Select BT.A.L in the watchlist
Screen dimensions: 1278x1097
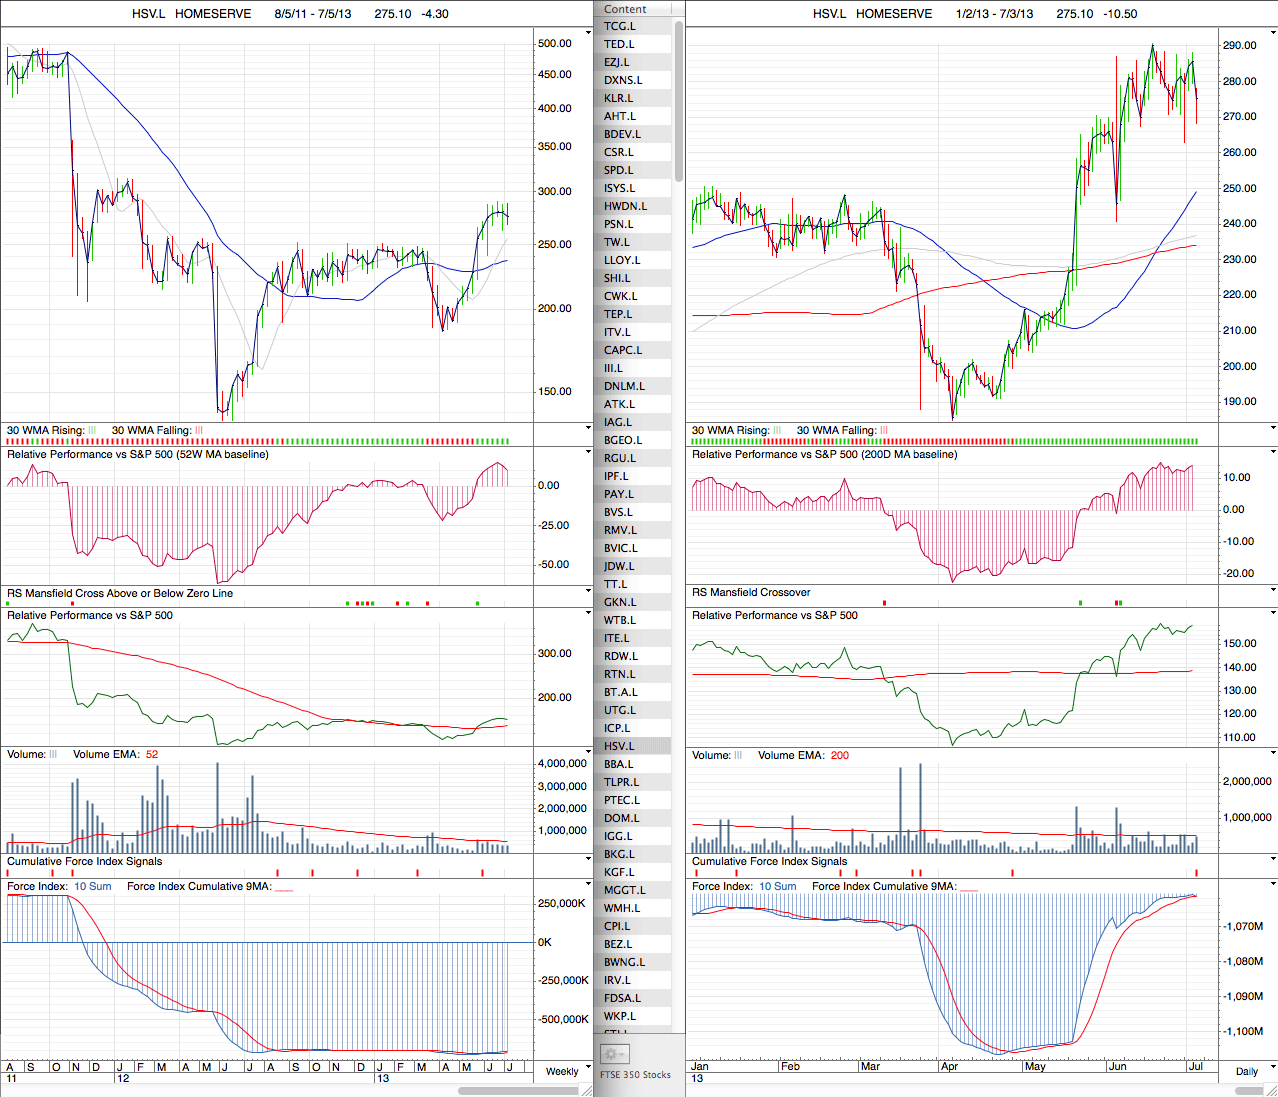pyautogui.click(x=620, y=692)
